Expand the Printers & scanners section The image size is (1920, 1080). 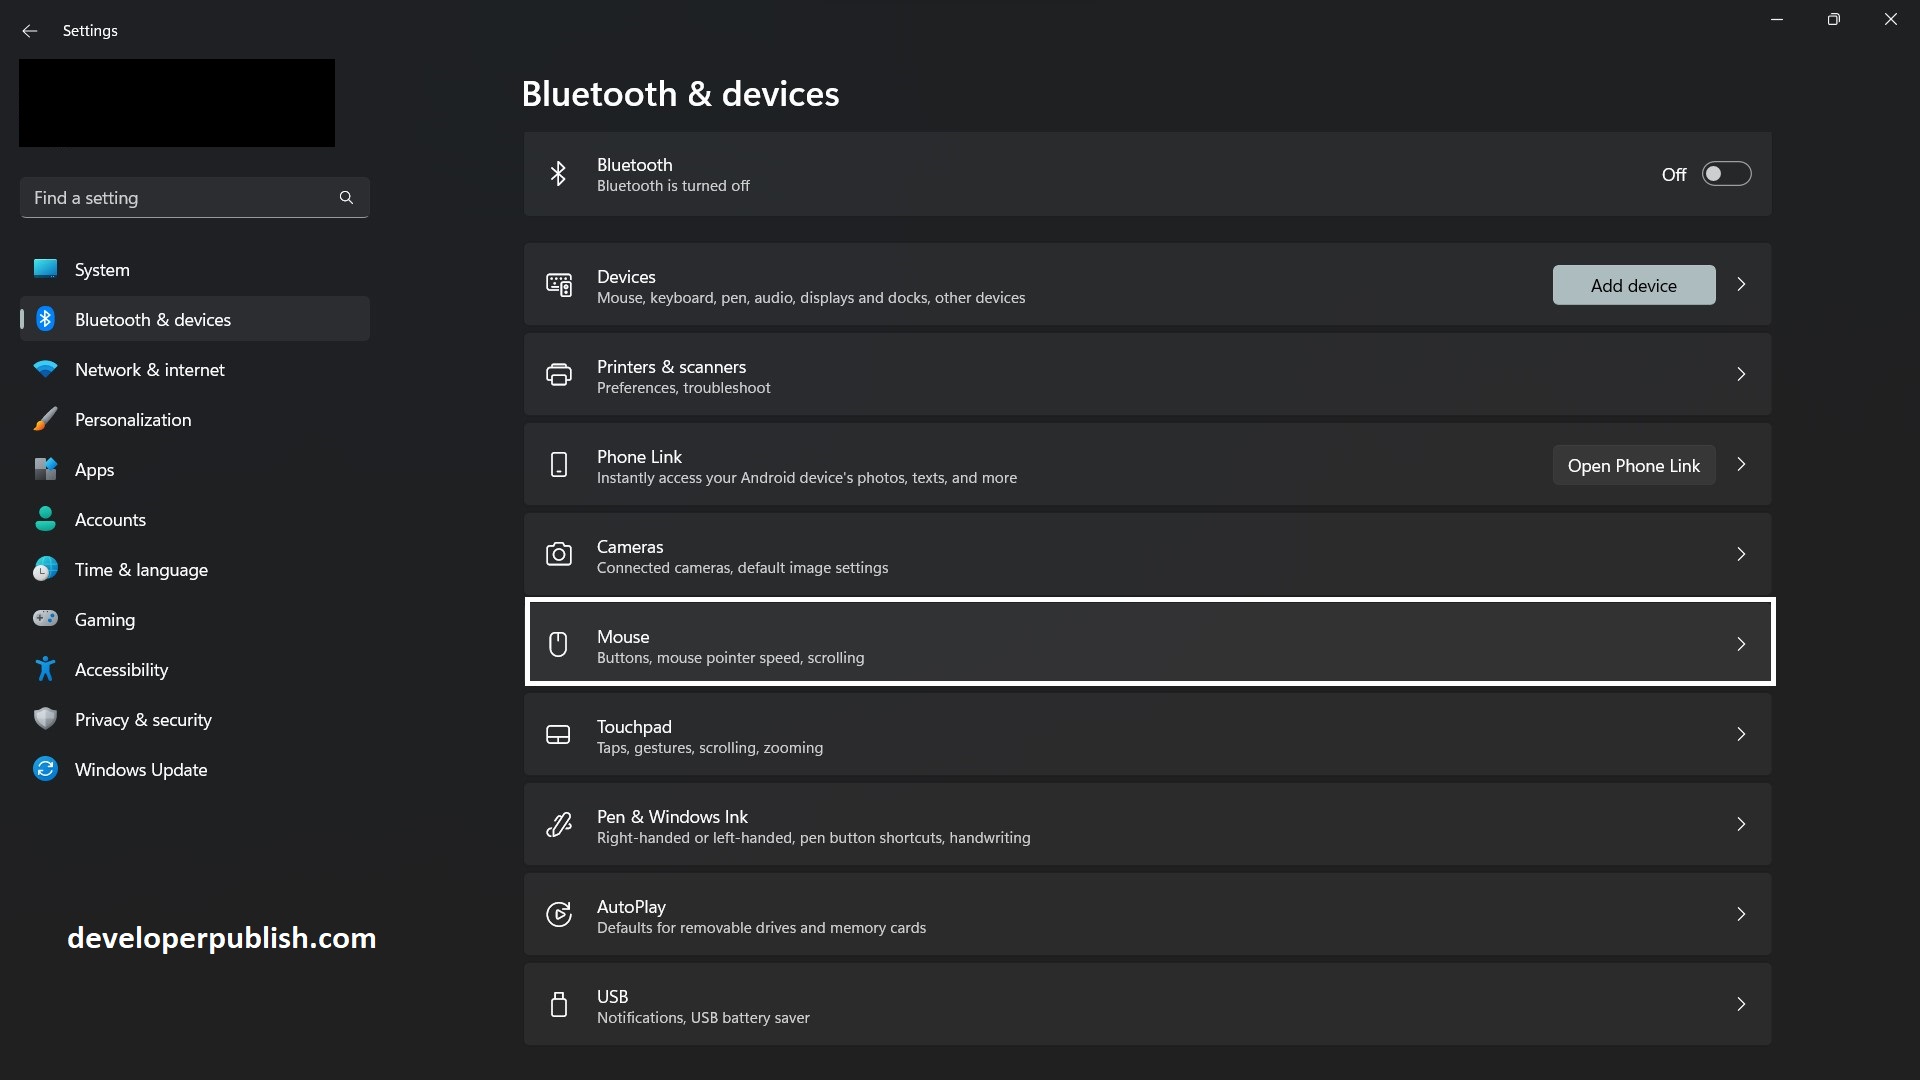click(1741, 374)
